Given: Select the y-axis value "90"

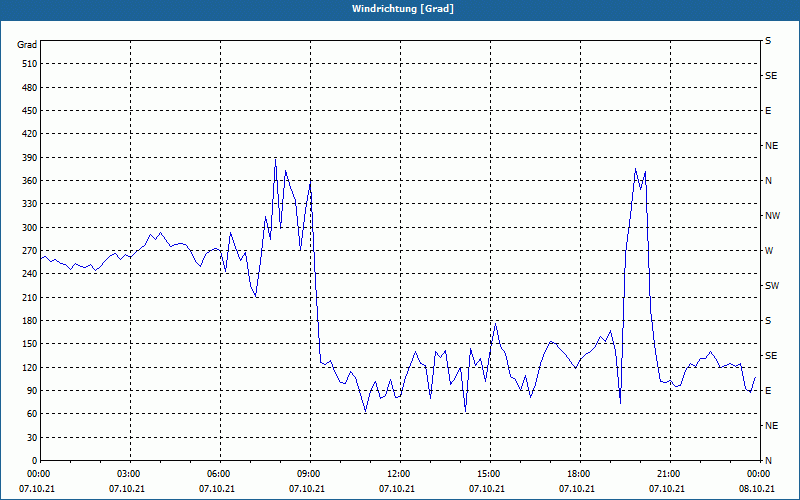Looking at the screenshot, I should pyautogui.click(x=32, y=391).
